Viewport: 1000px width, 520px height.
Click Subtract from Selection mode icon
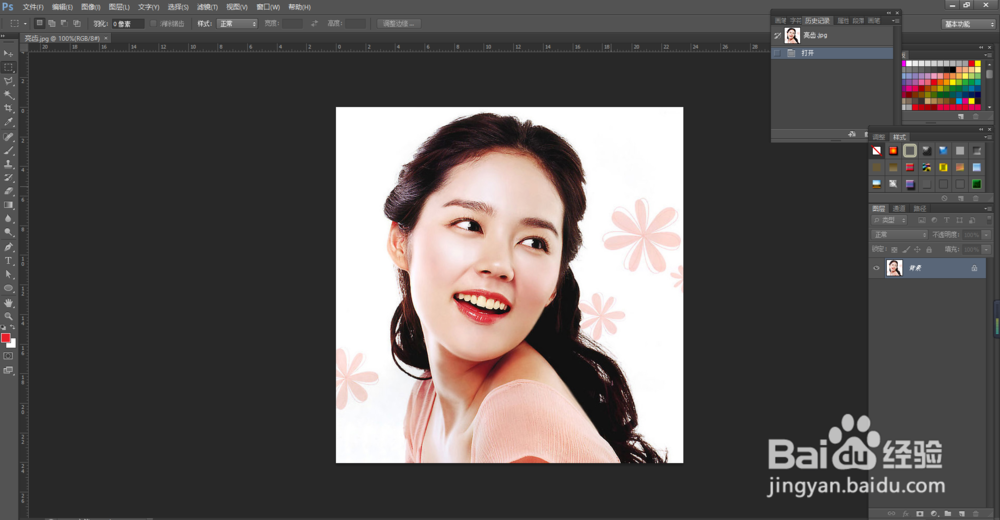[64, 24]
